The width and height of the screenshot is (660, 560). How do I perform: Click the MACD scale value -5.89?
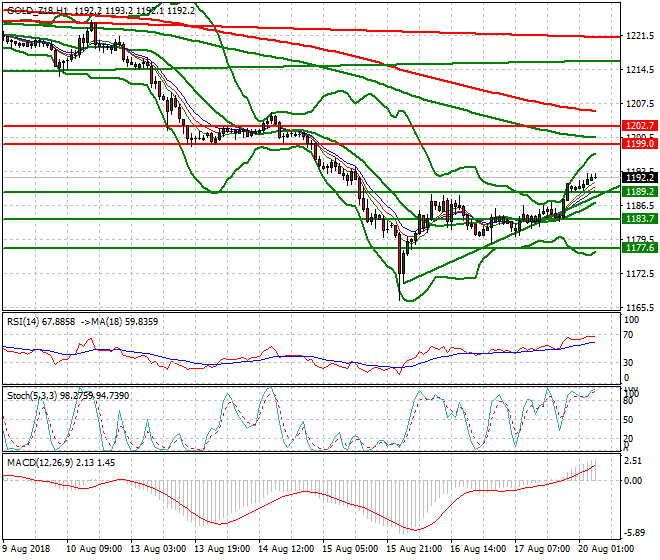pos(636,533)
